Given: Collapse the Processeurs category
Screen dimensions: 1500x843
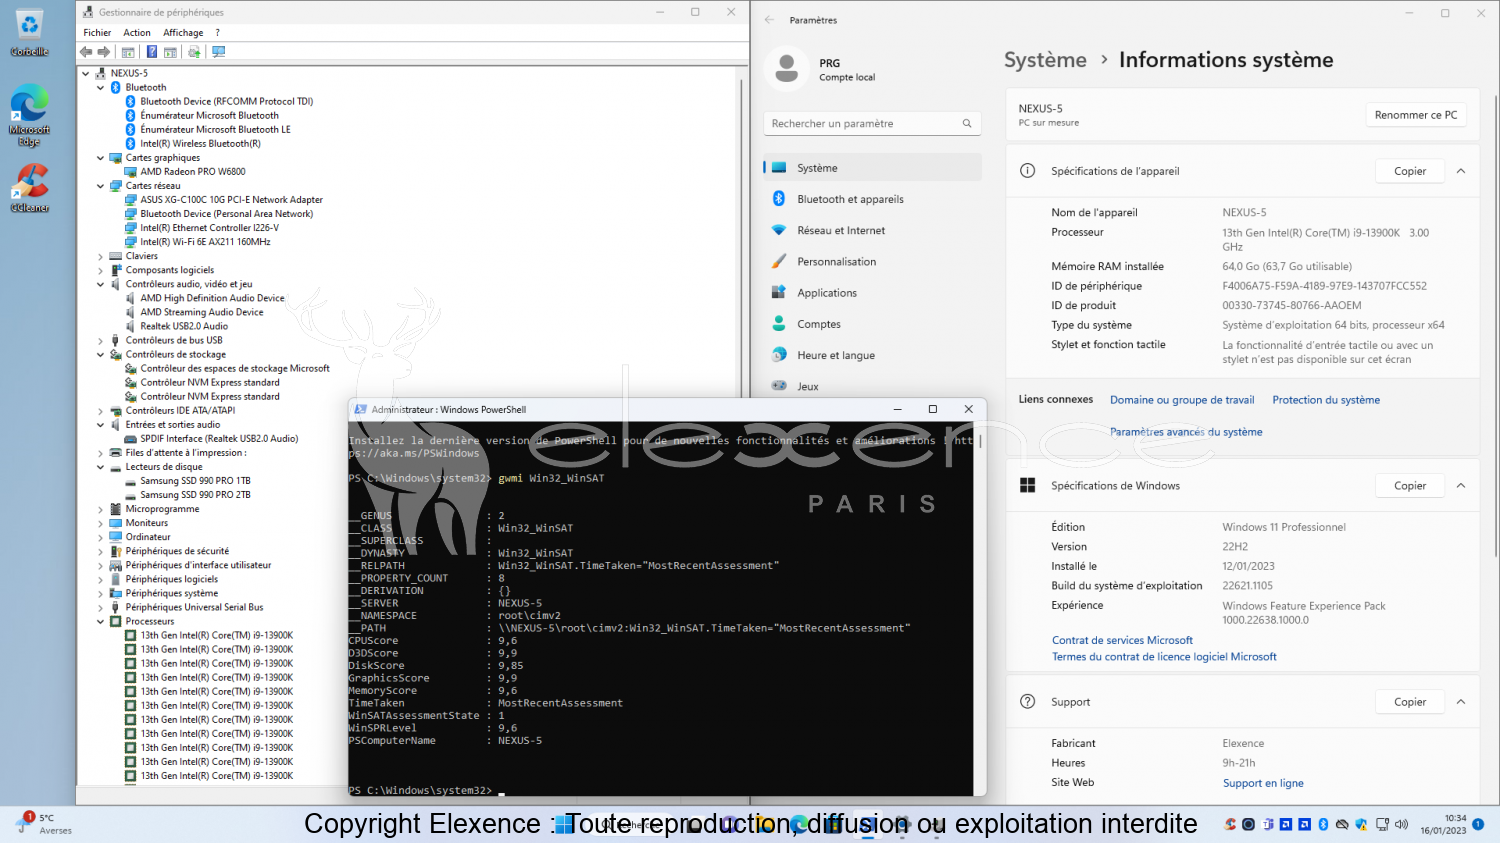Looking at the screenshot, I should 101,622.
